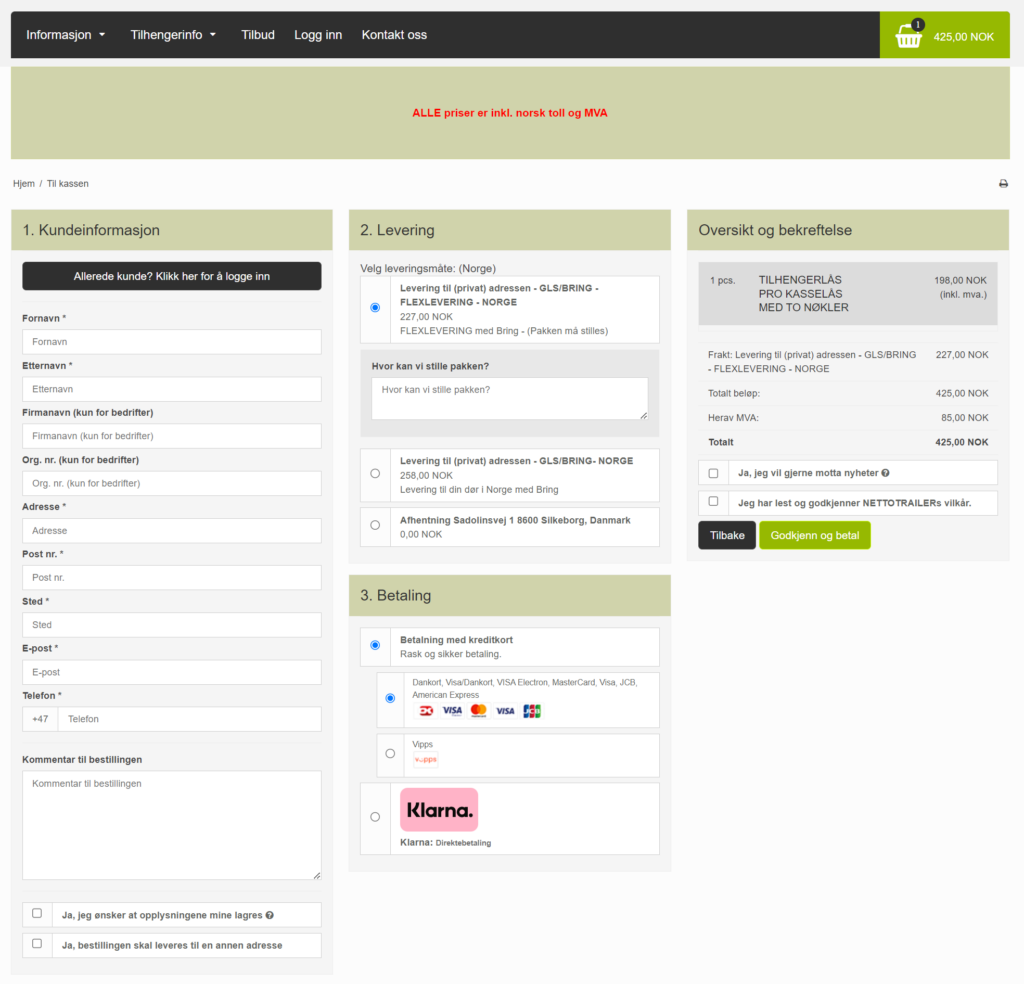Open the +47 phone country code selector

pos(40,719)
